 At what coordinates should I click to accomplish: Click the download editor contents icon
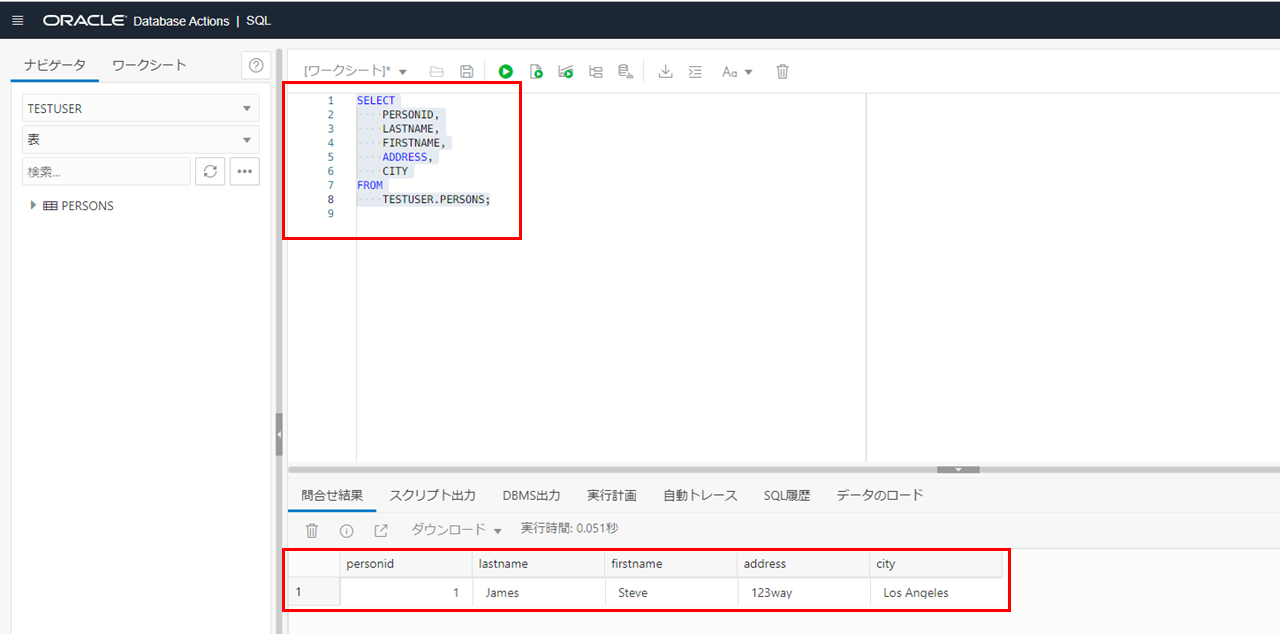click(x=665, y=72)
